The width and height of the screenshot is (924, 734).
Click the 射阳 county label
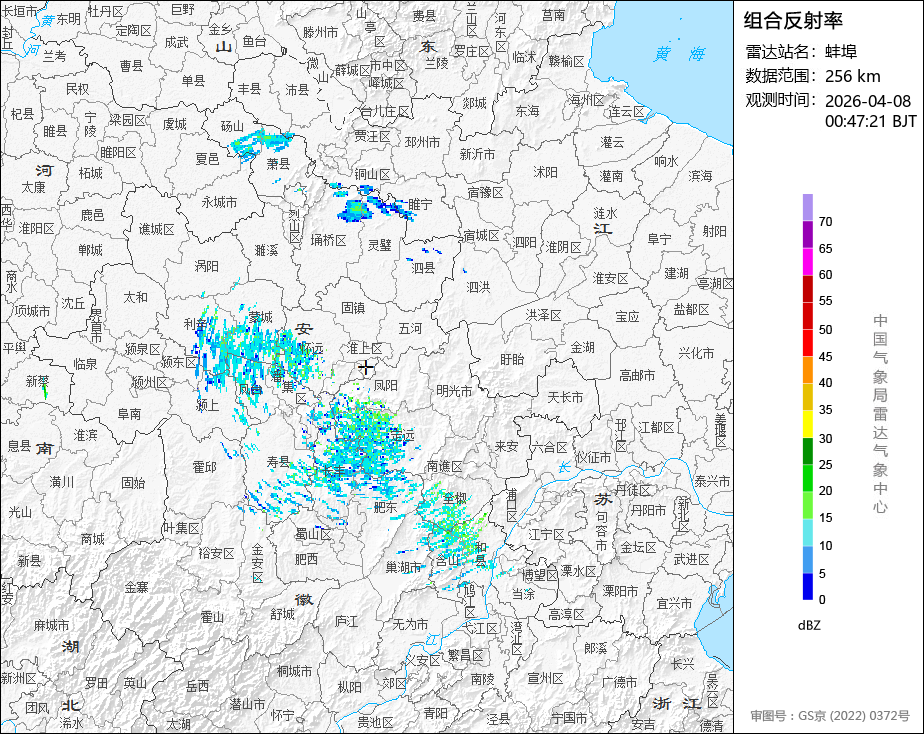click(714, 231)
